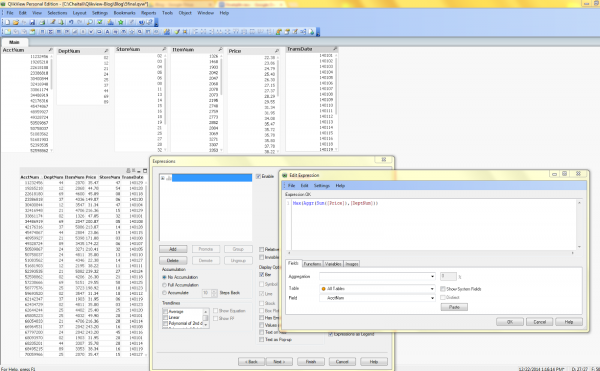
Task: Expand the selected expression tree node
Action: point(163,178)
